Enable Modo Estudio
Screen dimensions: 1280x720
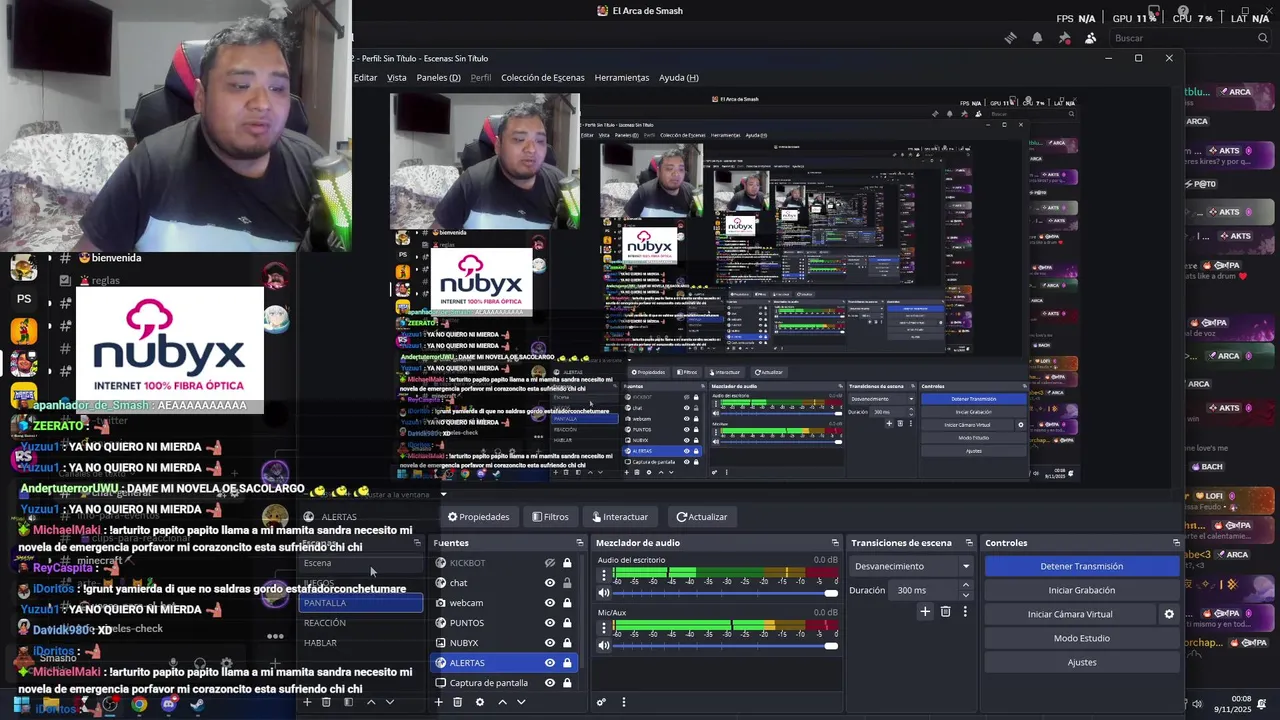click(x=1081, y=638)
